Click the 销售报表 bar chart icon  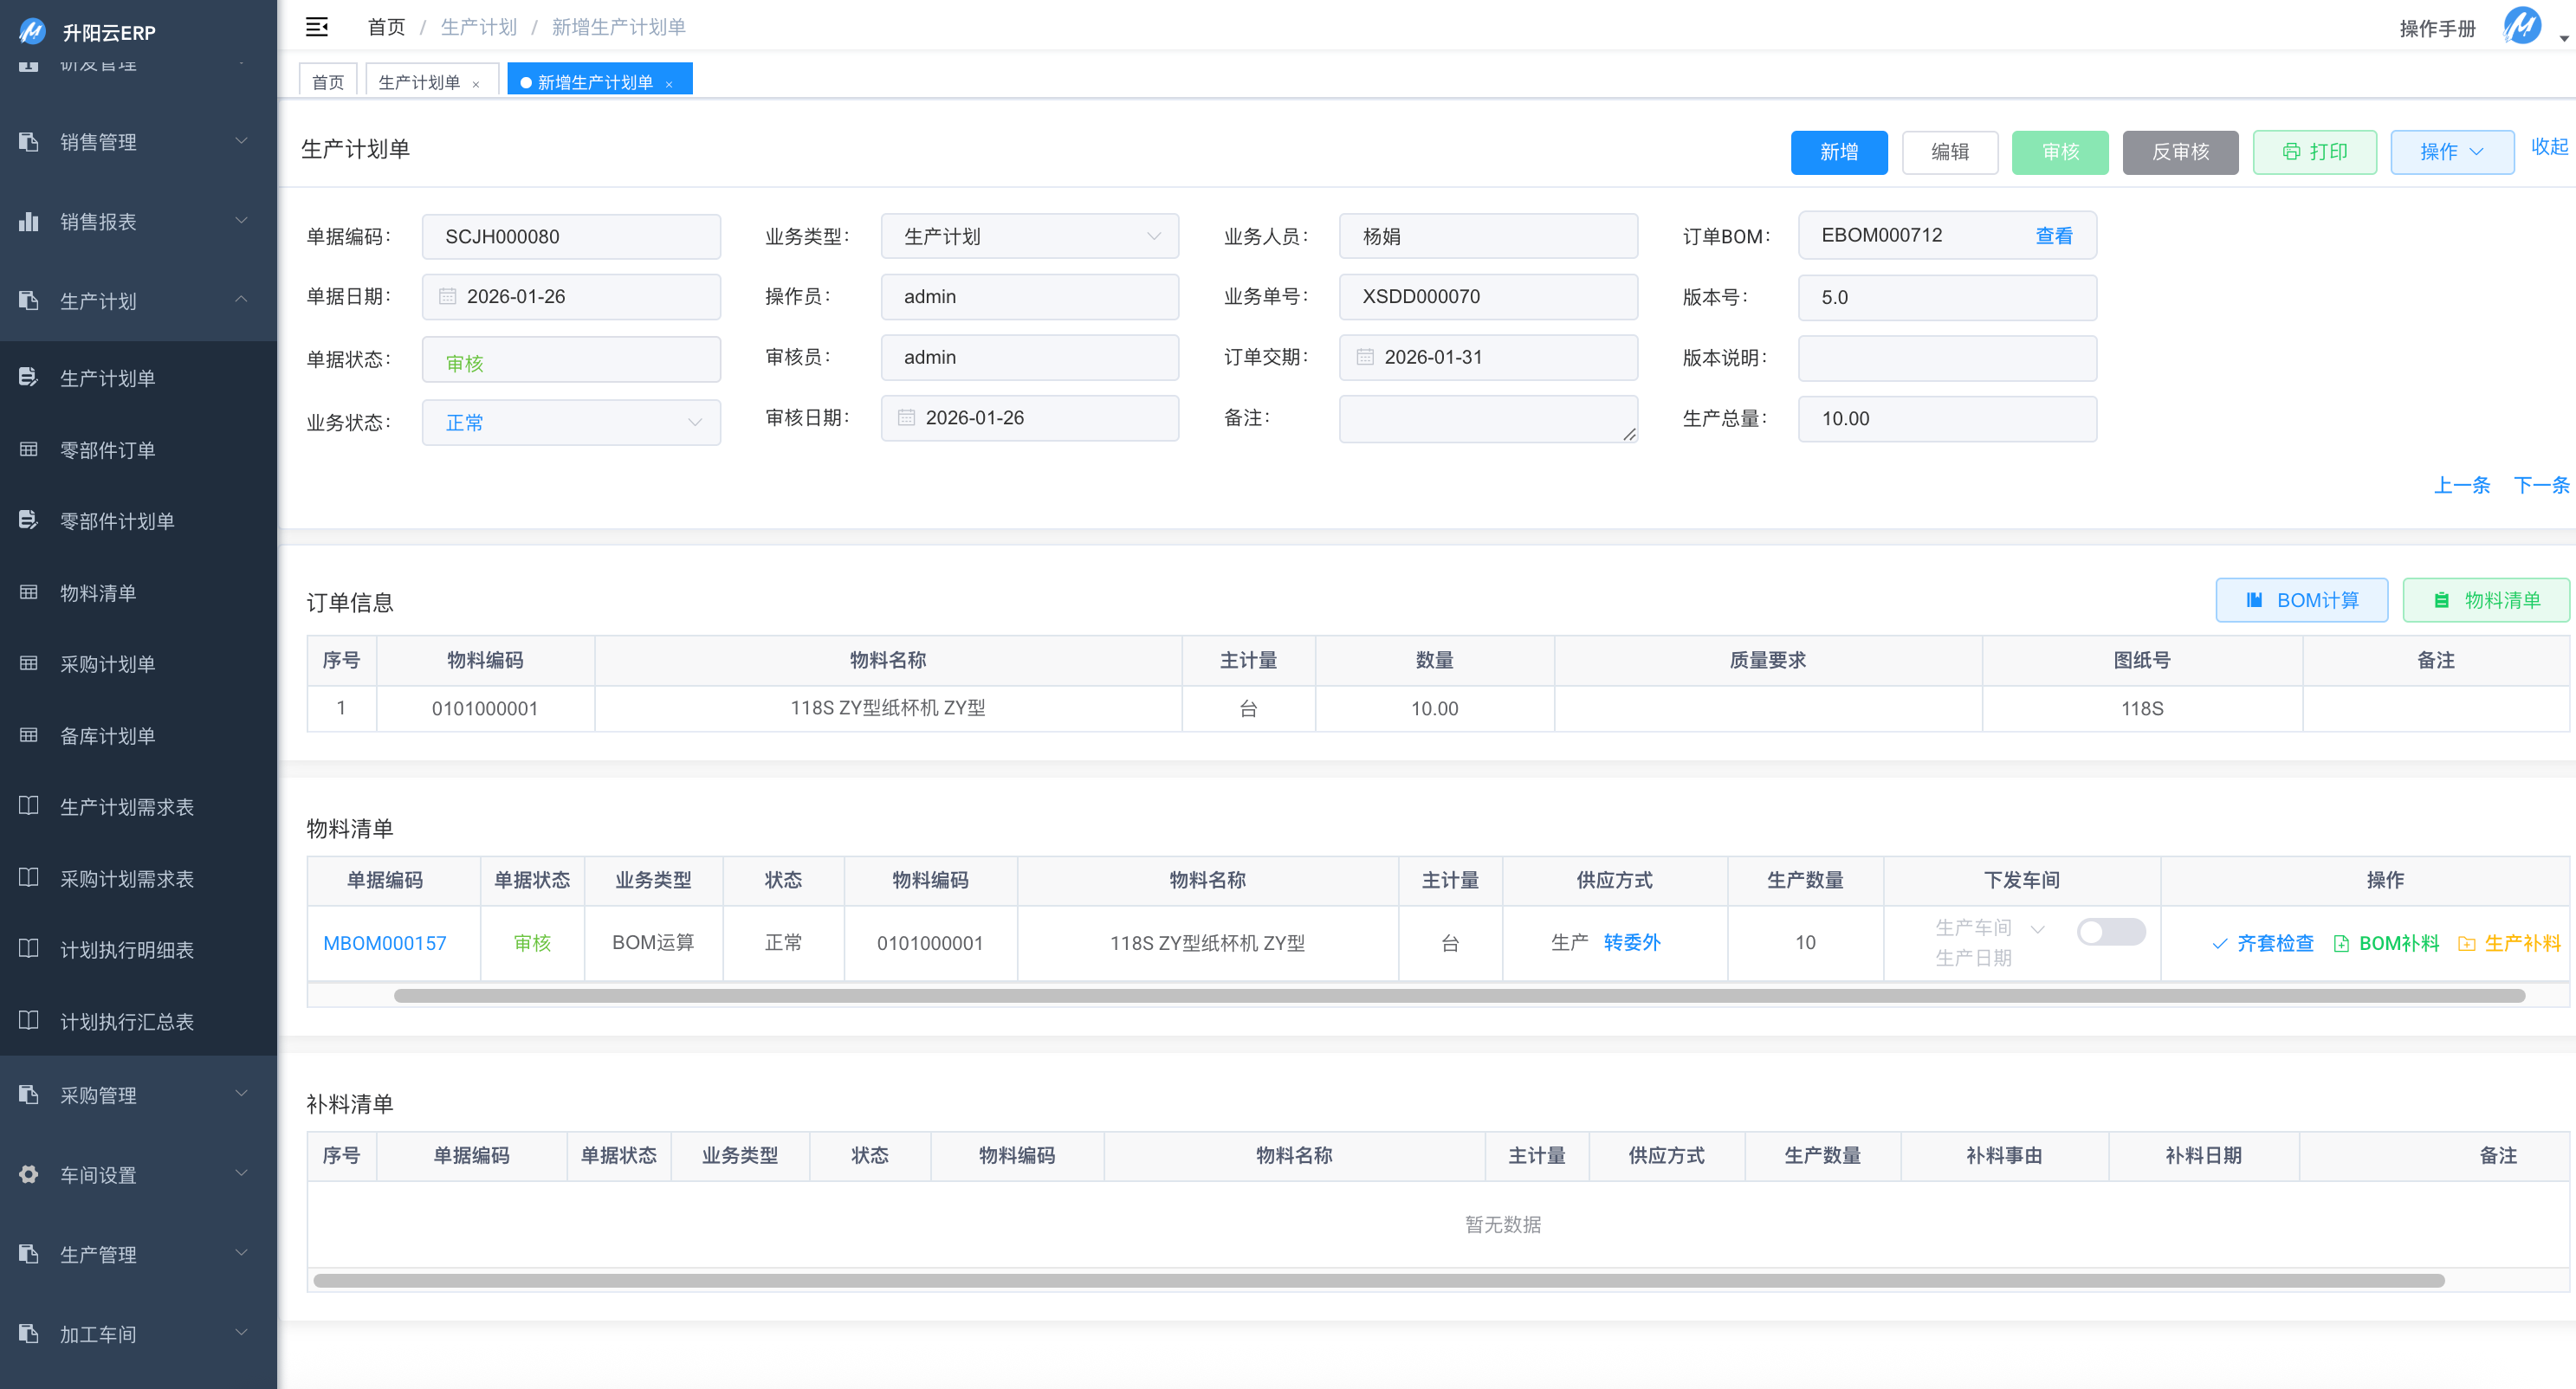tap(28, 221)
